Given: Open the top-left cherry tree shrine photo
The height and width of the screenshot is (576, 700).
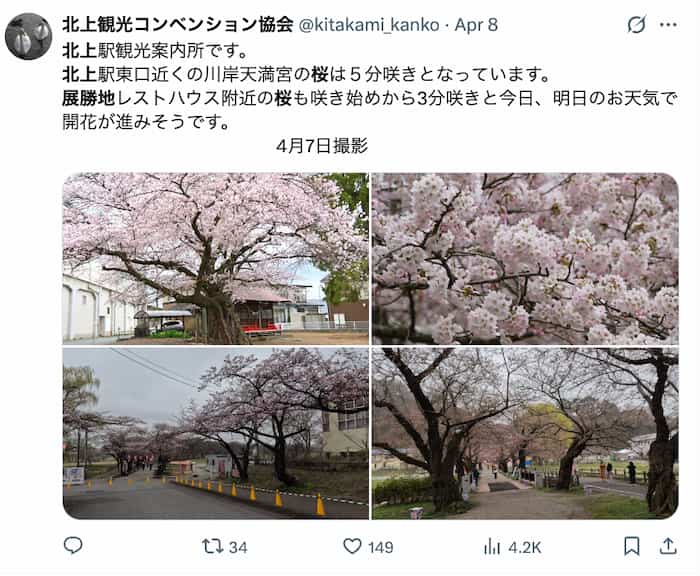Looking at the screenshot, I should (x=216, y=259).
